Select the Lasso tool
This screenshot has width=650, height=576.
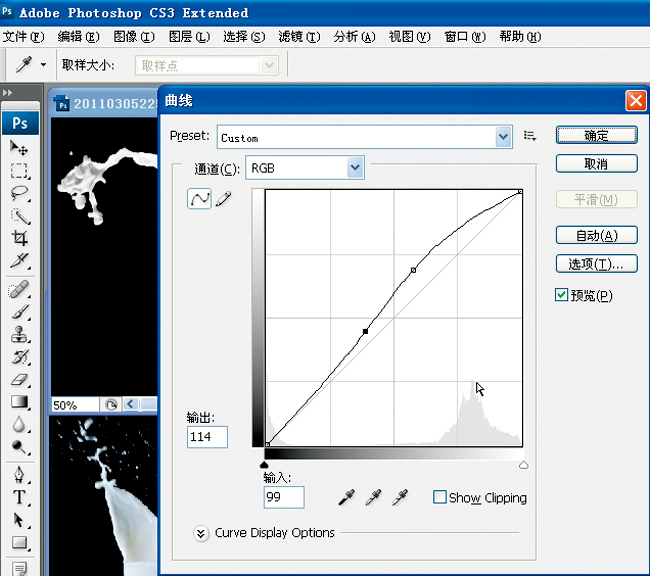[19, 193]
